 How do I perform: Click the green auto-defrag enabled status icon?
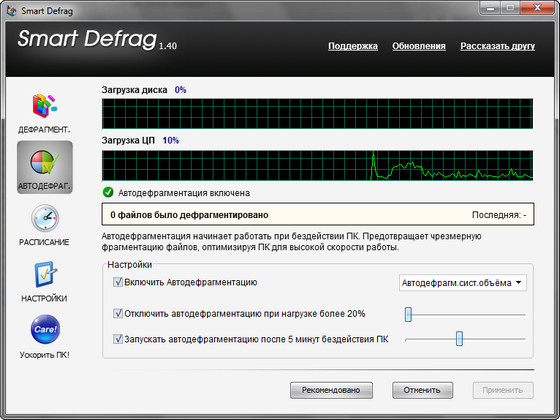[x=108, y=192]
